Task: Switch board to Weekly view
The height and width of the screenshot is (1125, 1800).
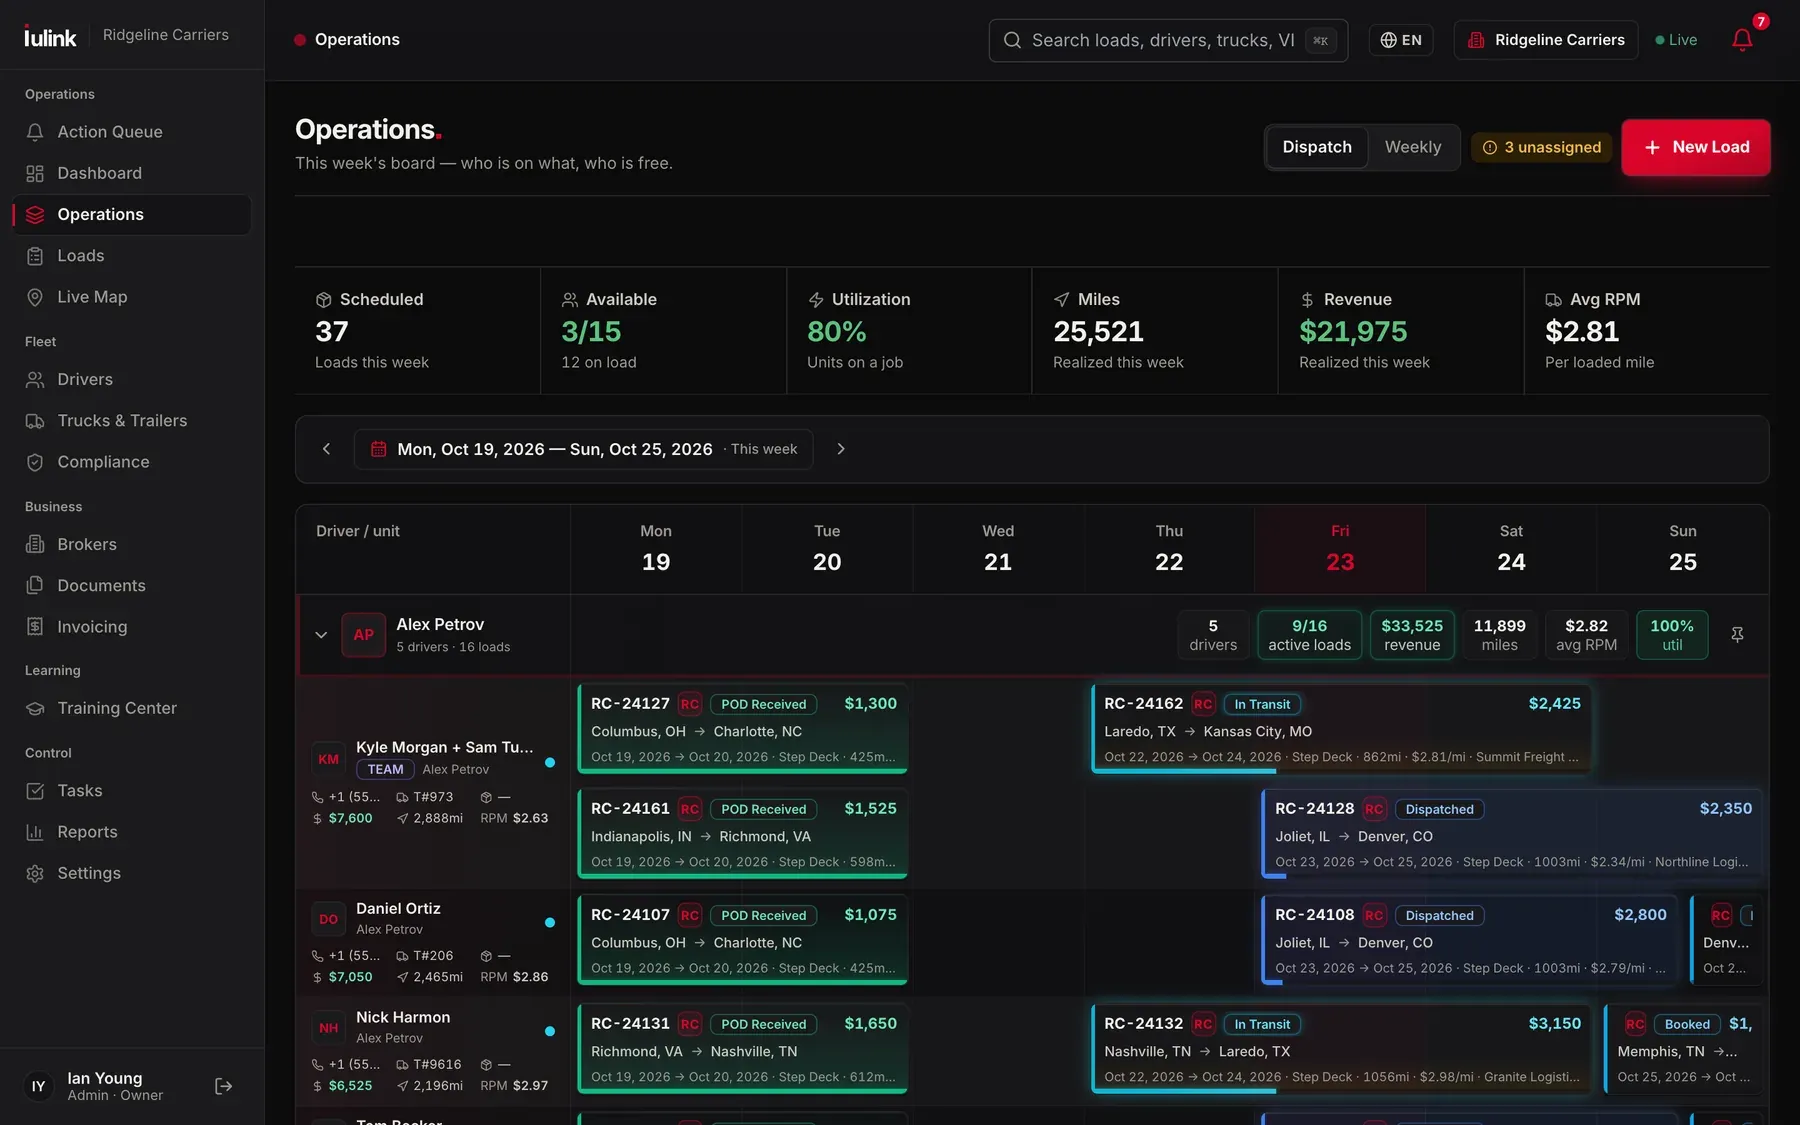Action: 1412,147
